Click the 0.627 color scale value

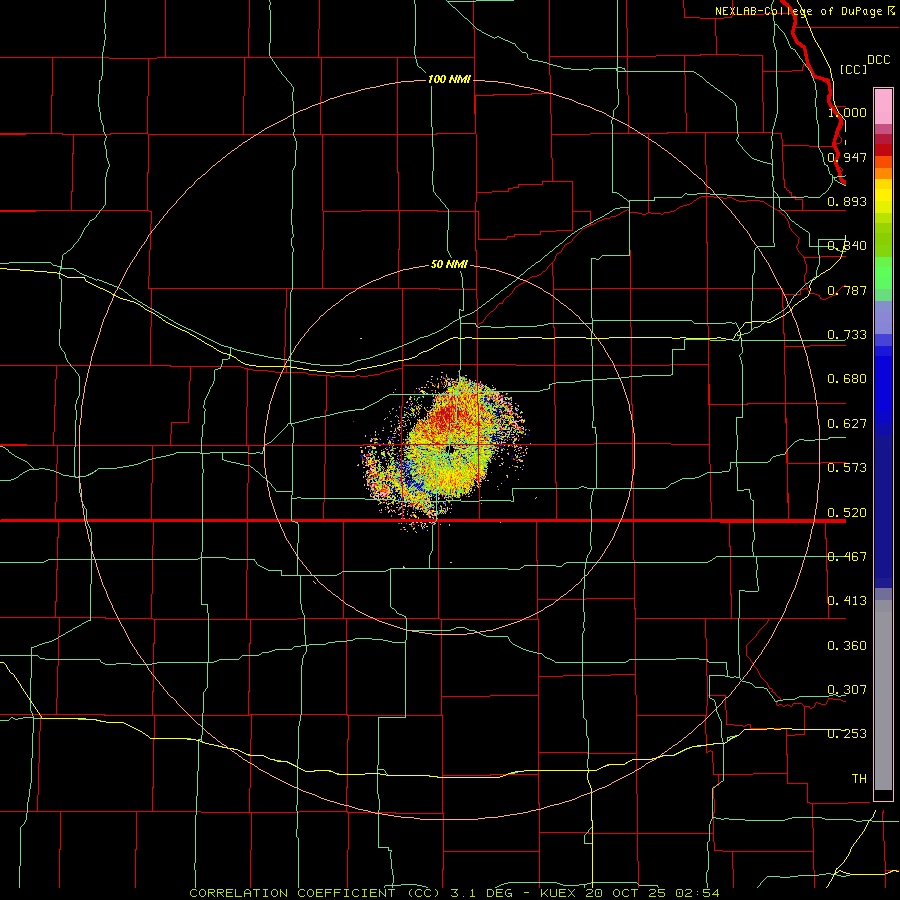(847, 424)
